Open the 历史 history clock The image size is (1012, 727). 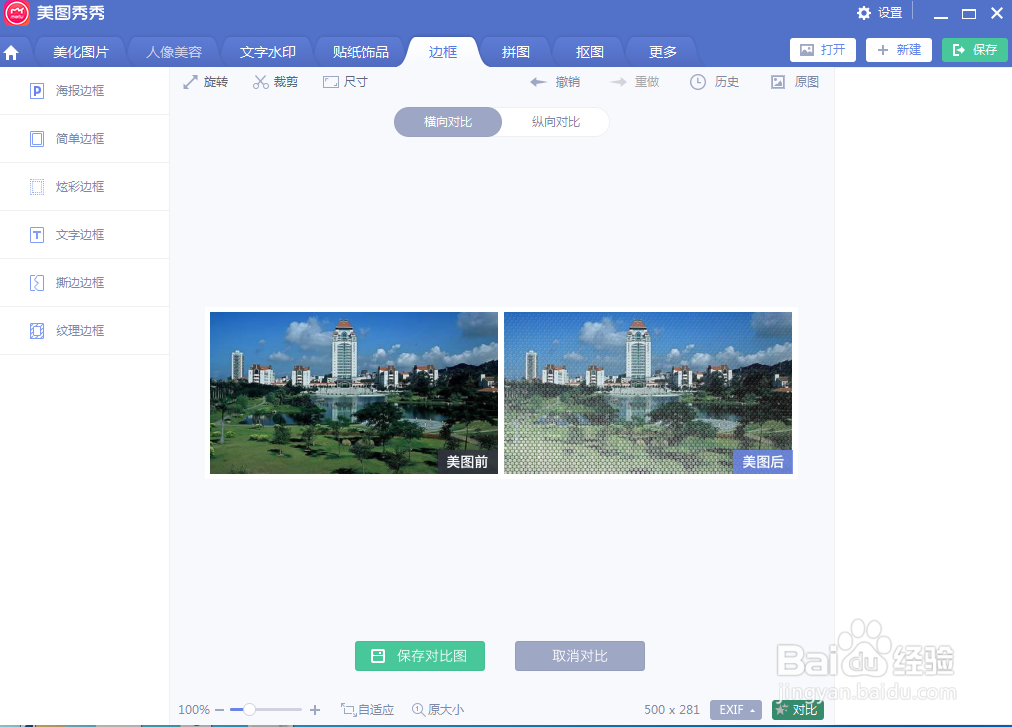pyautogui.click(x=714, y=82)
